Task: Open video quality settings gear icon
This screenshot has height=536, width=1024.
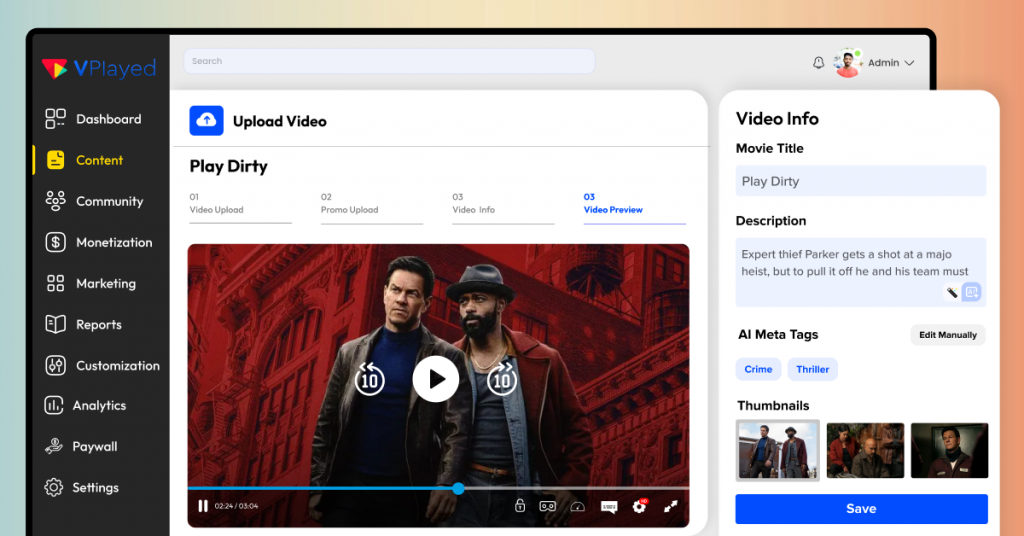Action: tap(639, 506)
